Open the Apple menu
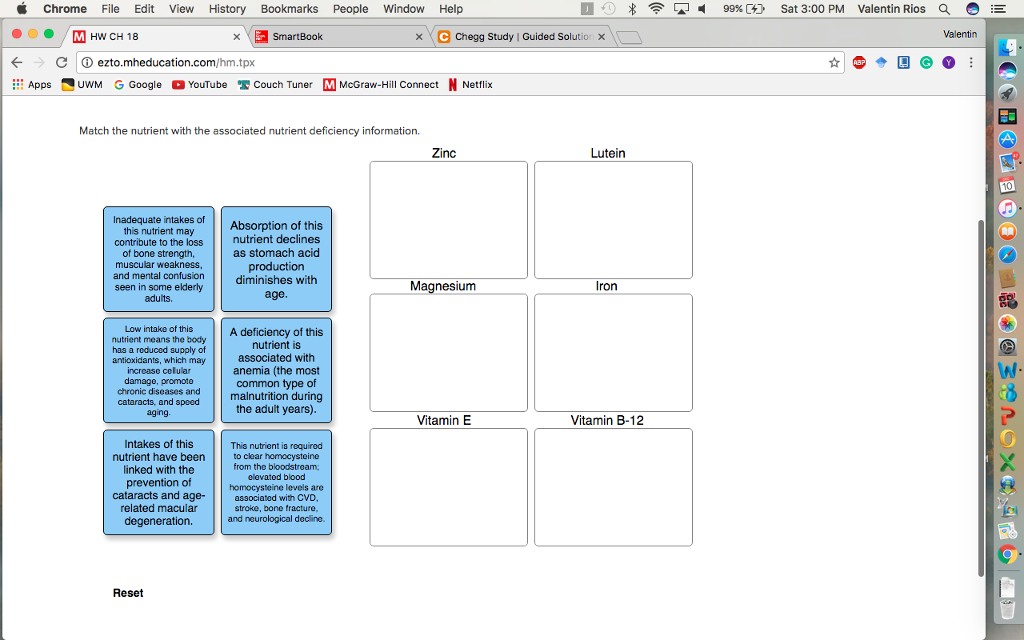 (x=22, y=8)
